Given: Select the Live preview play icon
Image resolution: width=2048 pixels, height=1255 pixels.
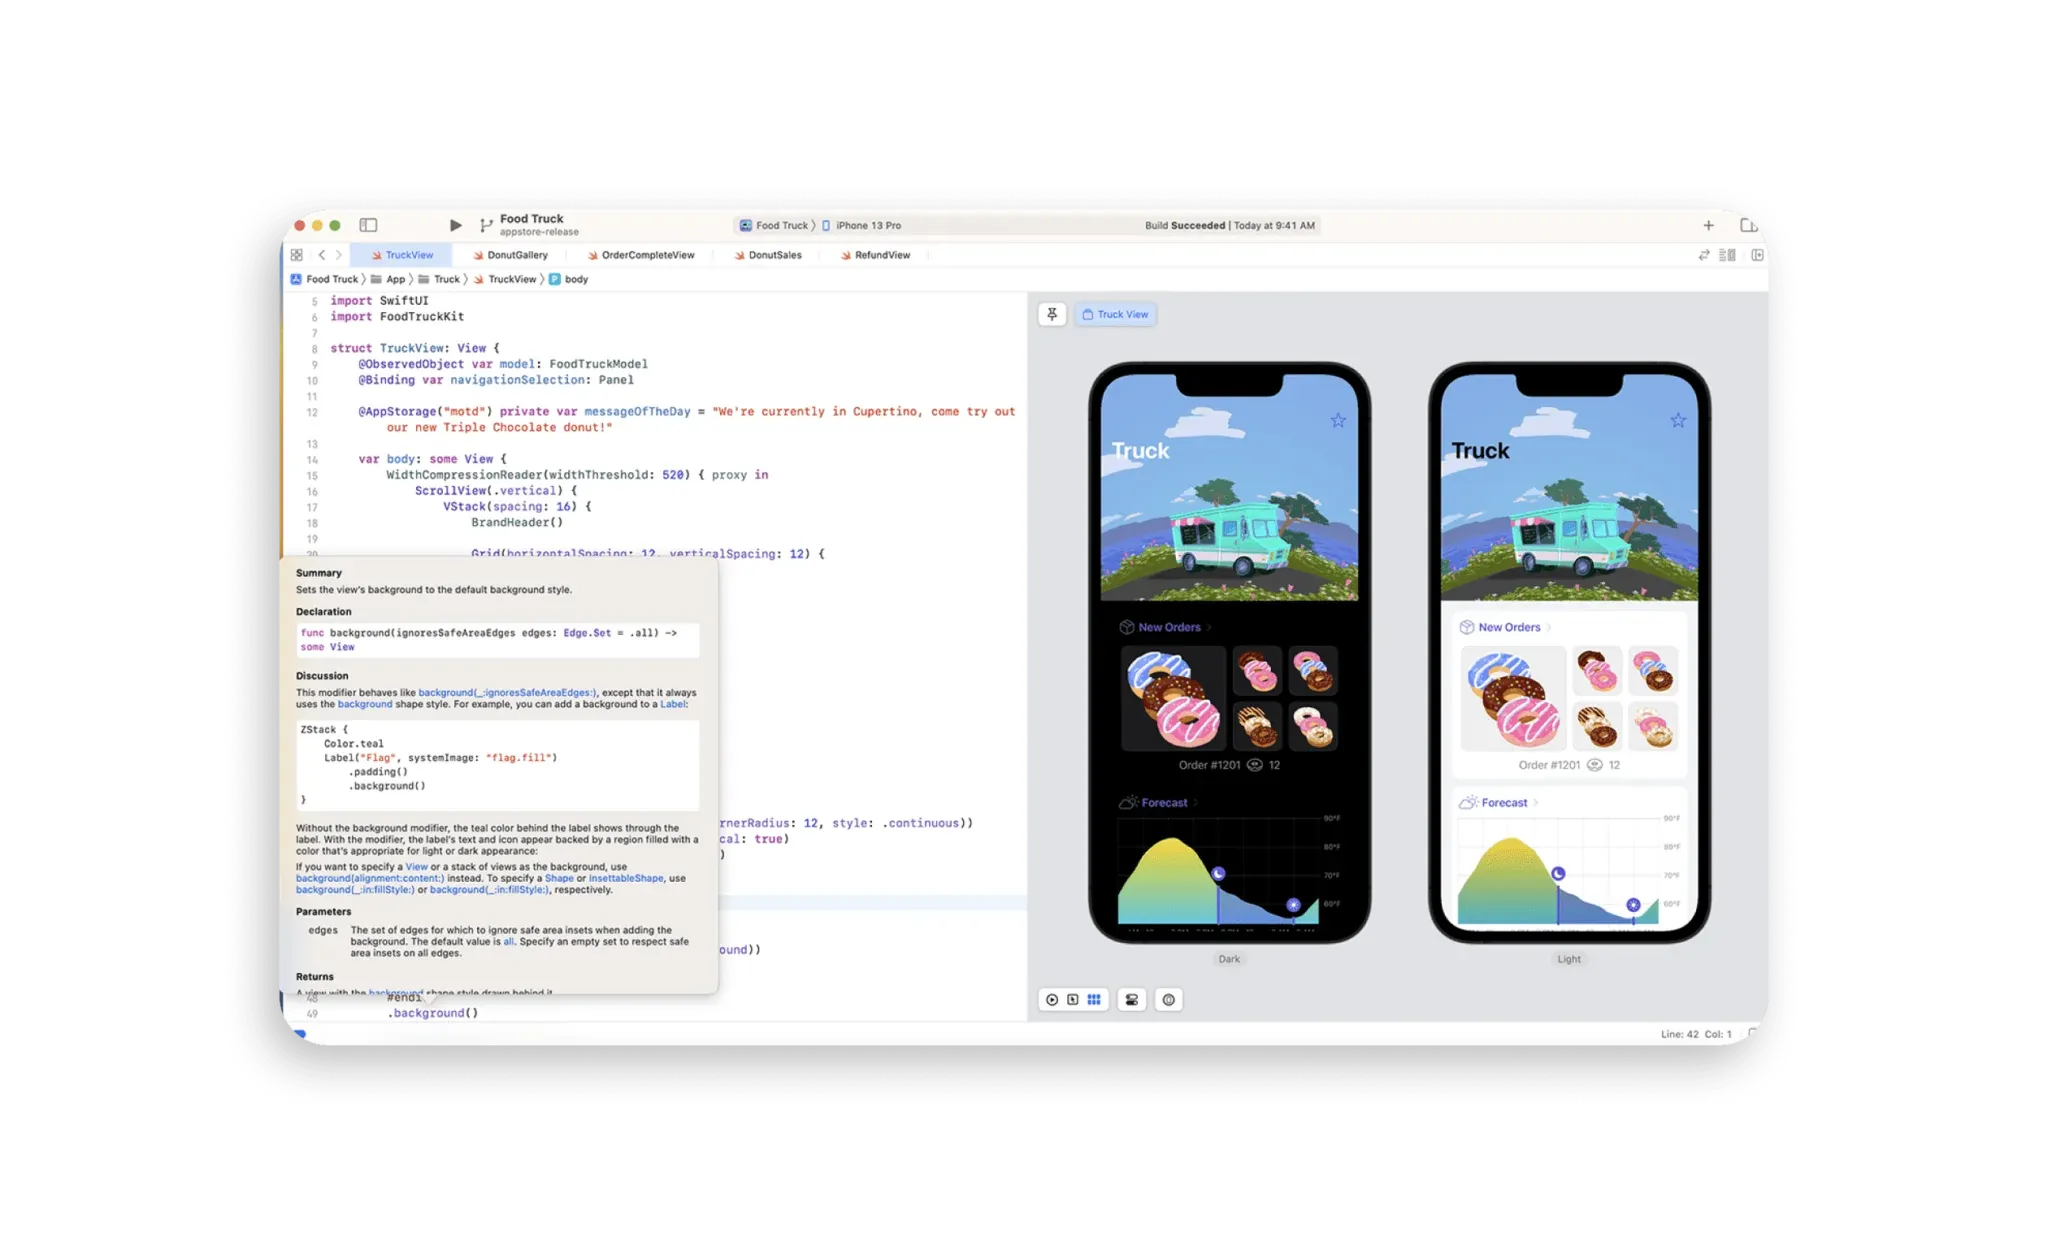Looking at the screenshot, I should click(x=1052, y=999).
